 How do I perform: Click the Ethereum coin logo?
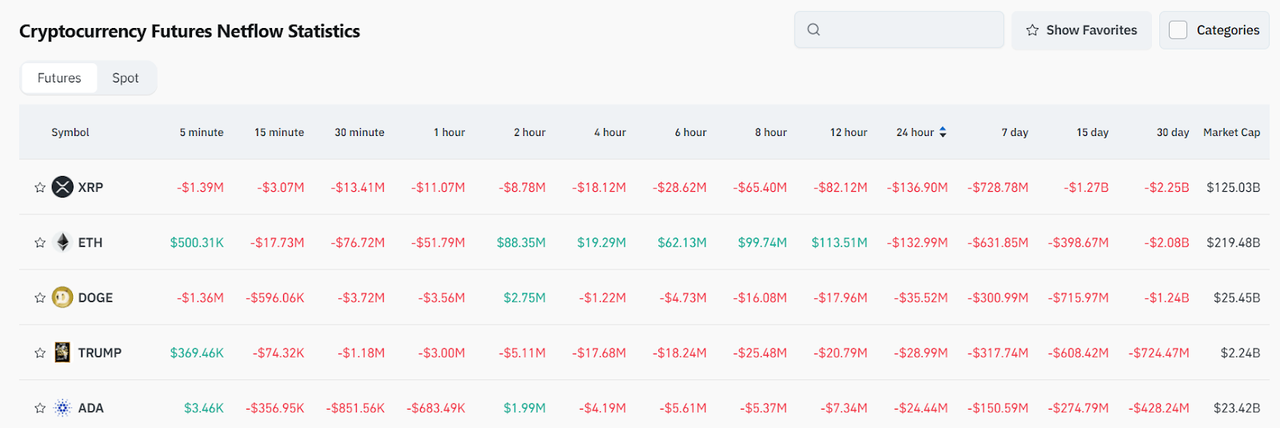click(x=63, y=242)
